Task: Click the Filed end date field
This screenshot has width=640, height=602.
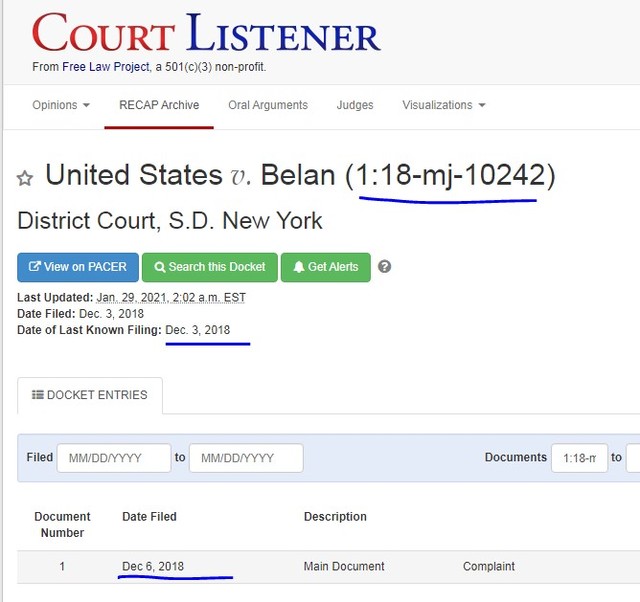Action: tap(246, 458)
